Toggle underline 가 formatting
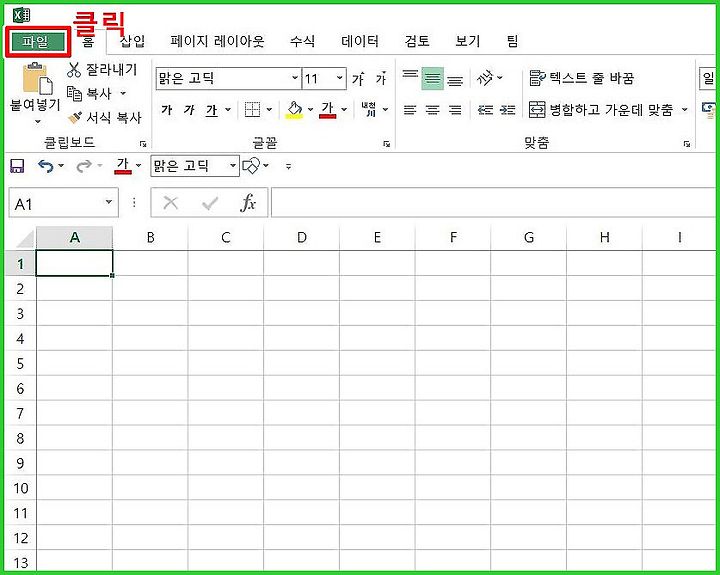 [x=211, y=110]
